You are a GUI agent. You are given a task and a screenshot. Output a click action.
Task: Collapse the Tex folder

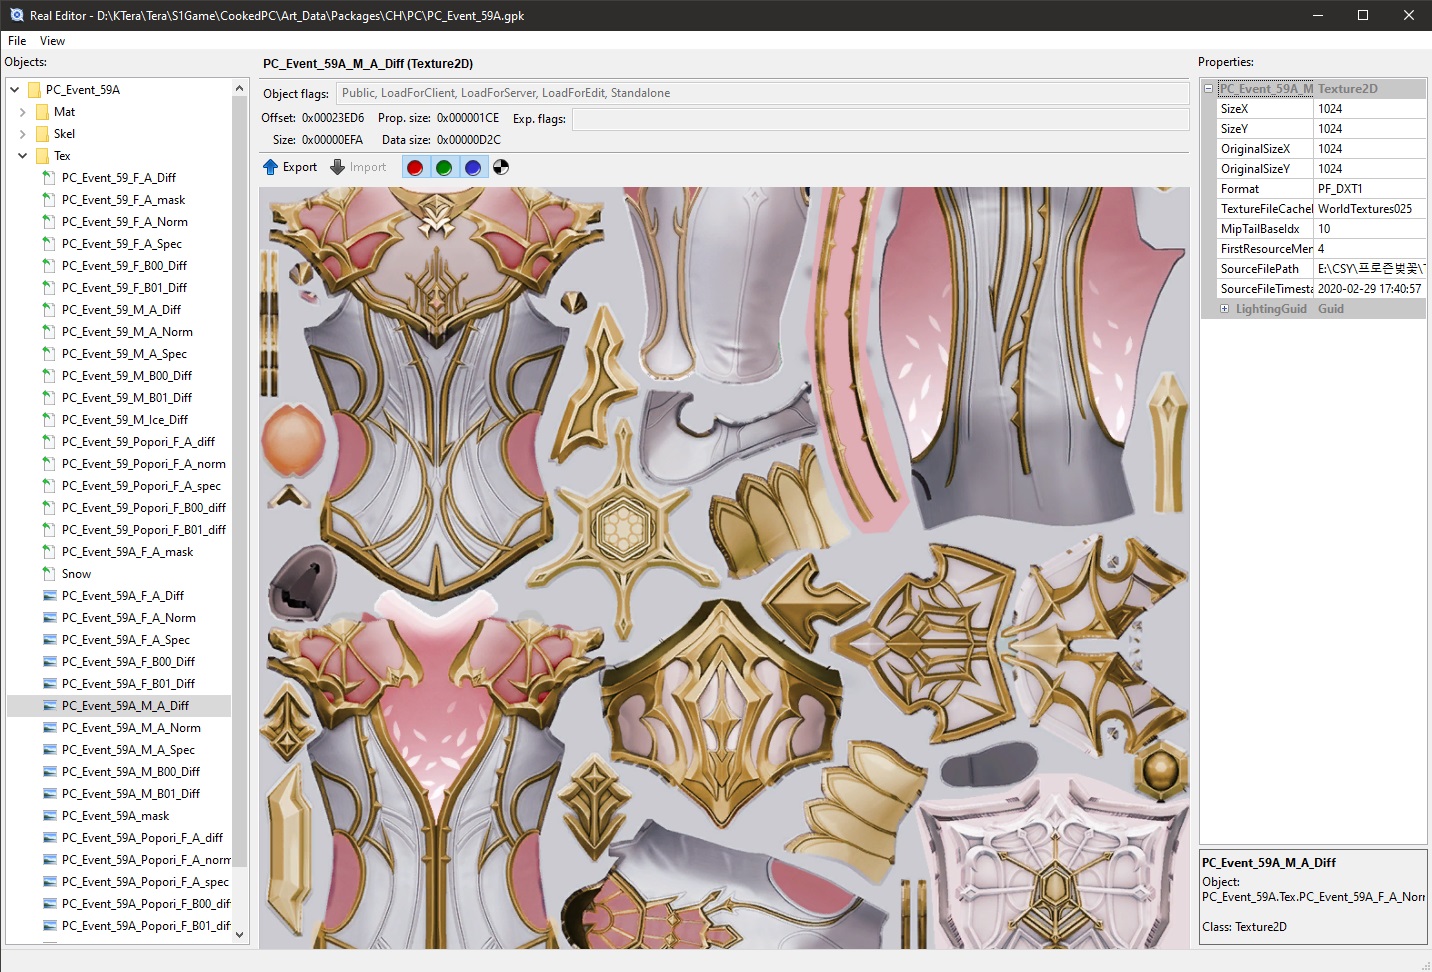pos(23,156)
